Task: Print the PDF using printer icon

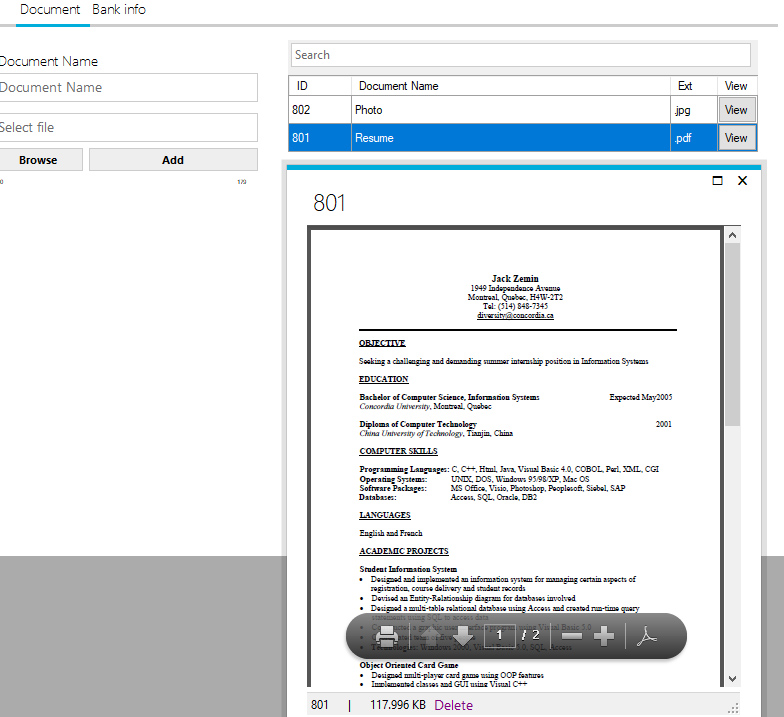Action: coord(386,636)
